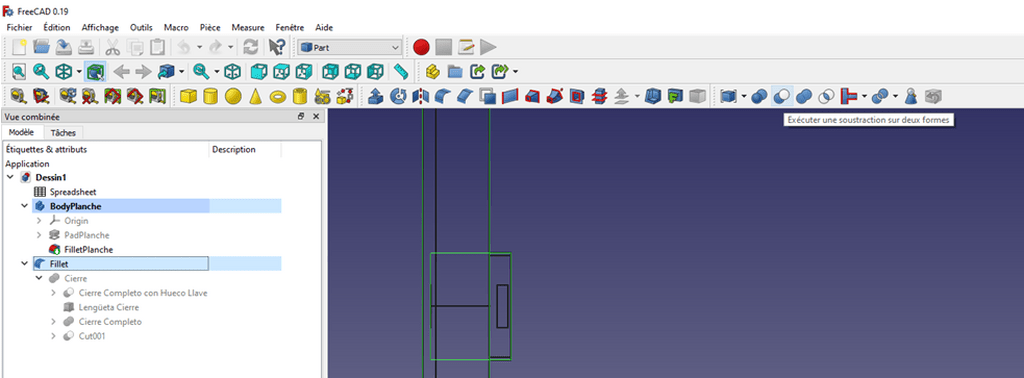Viewport: 1024px width, 378px height.
Task: Open the Pièce menu
Action: [209, 27]
